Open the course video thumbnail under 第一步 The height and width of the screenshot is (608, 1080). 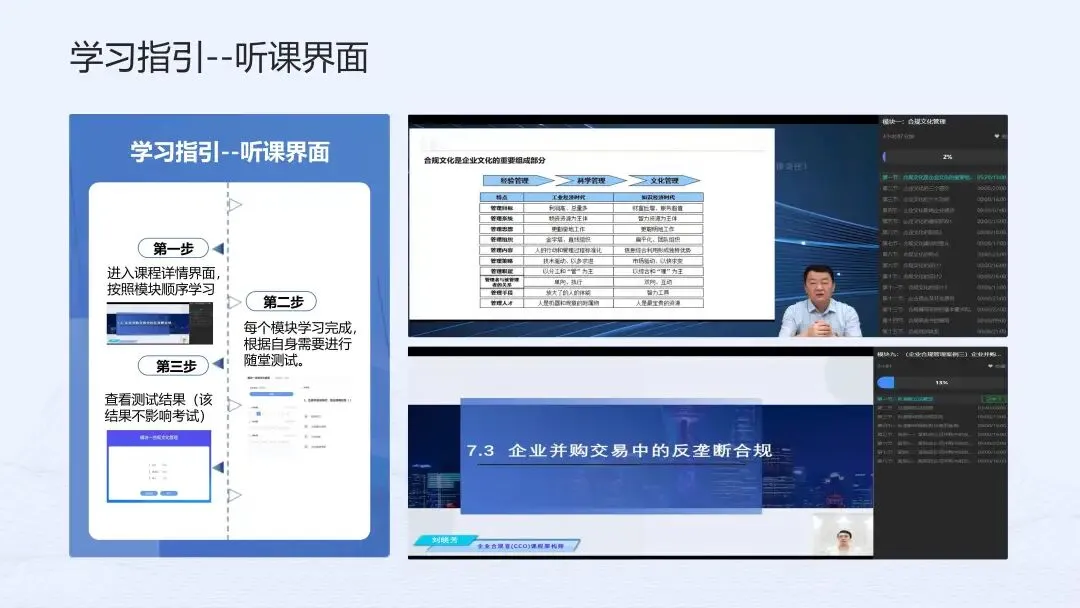click(x=160, y=324)
